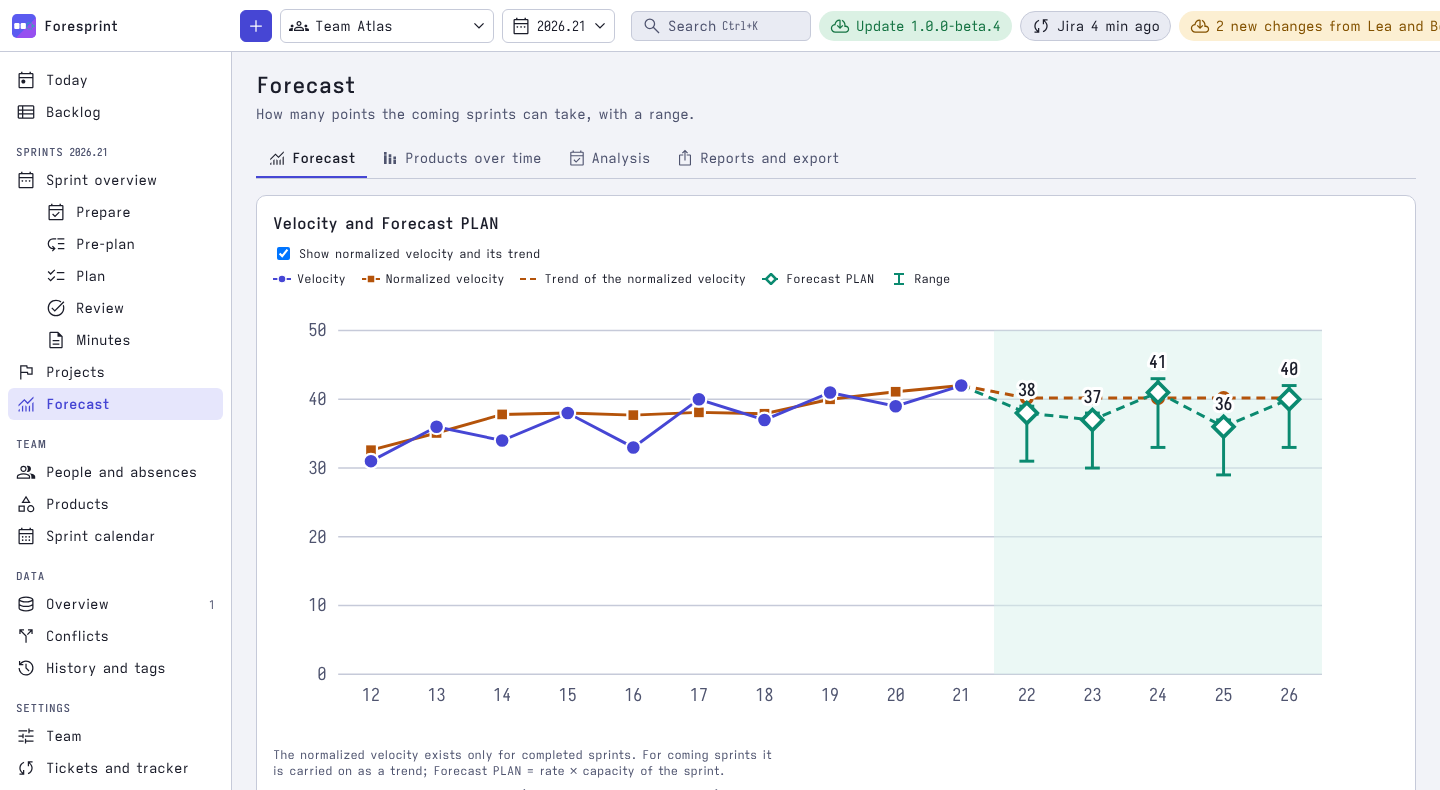This screenshot has height=790, width=1440.
Task: Click the Foresprint logo icon
Action: pyautogui.click(x=24, y=26)
